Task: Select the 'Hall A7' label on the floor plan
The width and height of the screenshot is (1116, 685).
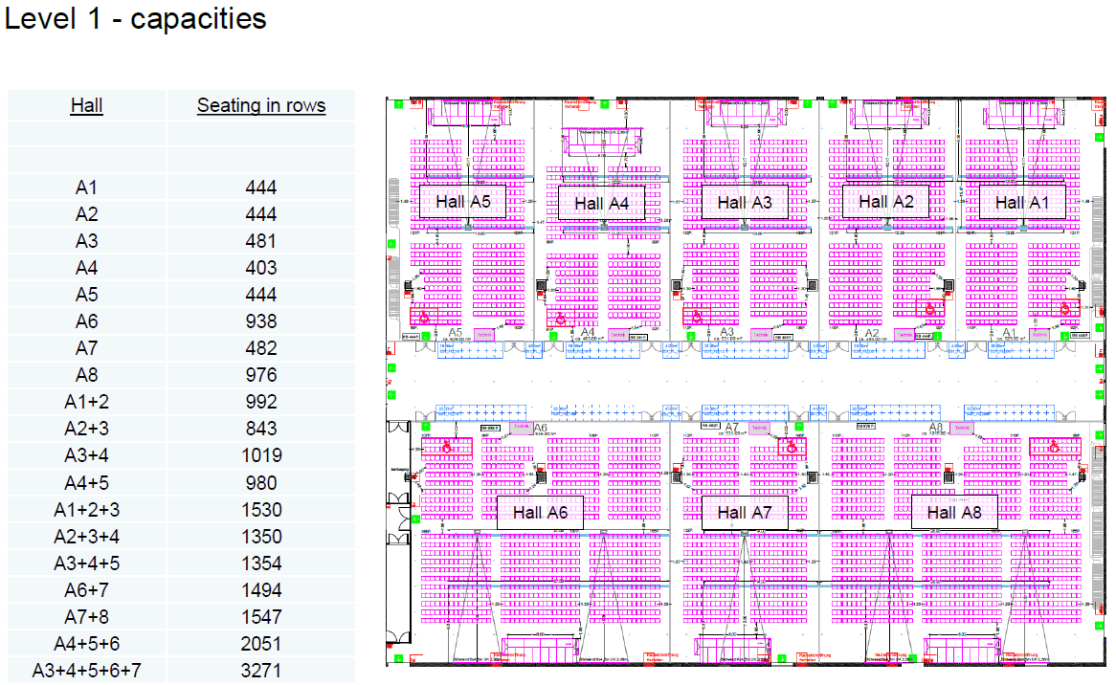Action: (x=744, y=513)
